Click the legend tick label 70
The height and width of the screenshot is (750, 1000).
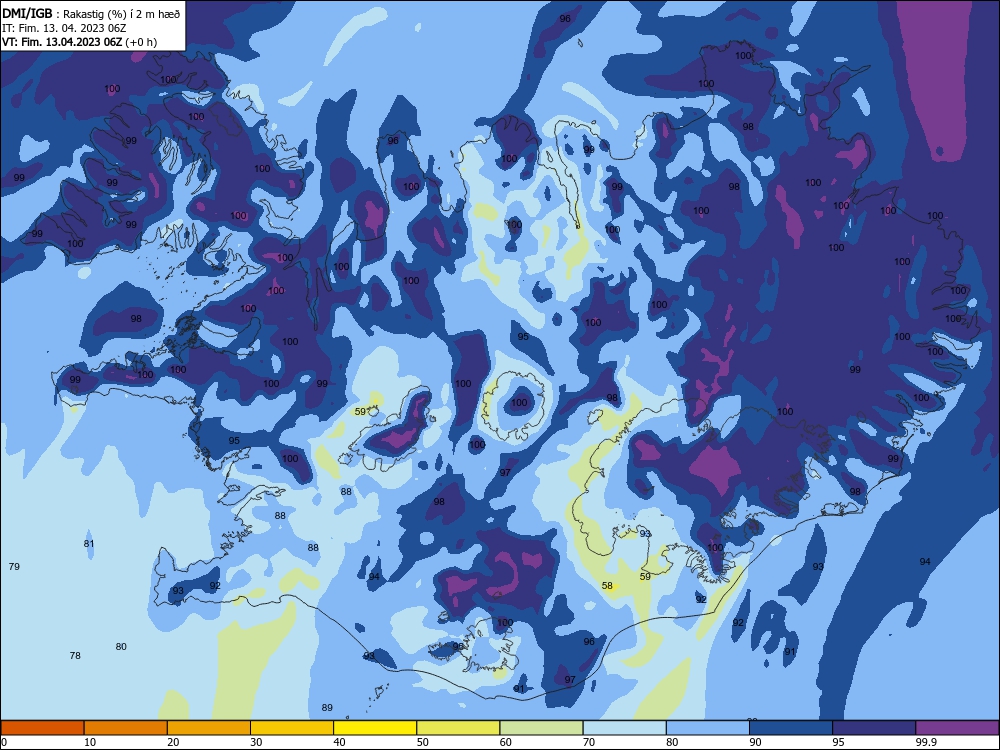[x=589, y=742]
